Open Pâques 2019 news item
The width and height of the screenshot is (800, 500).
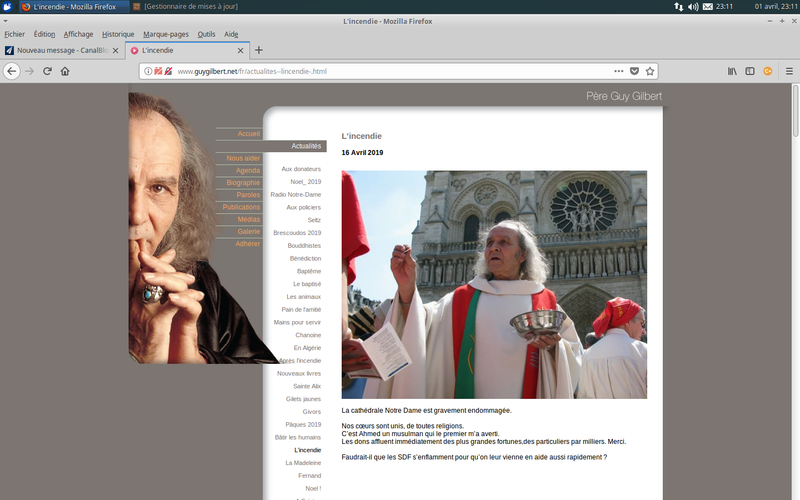303,424
